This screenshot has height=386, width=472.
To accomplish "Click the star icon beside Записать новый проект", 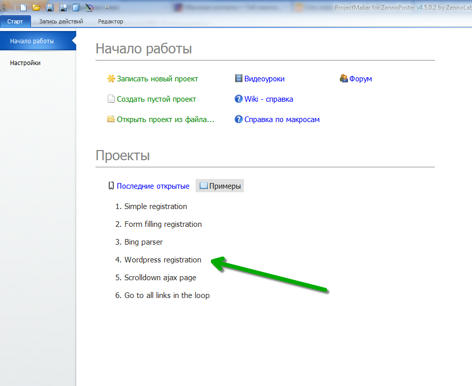I will (x=111, y=79).
